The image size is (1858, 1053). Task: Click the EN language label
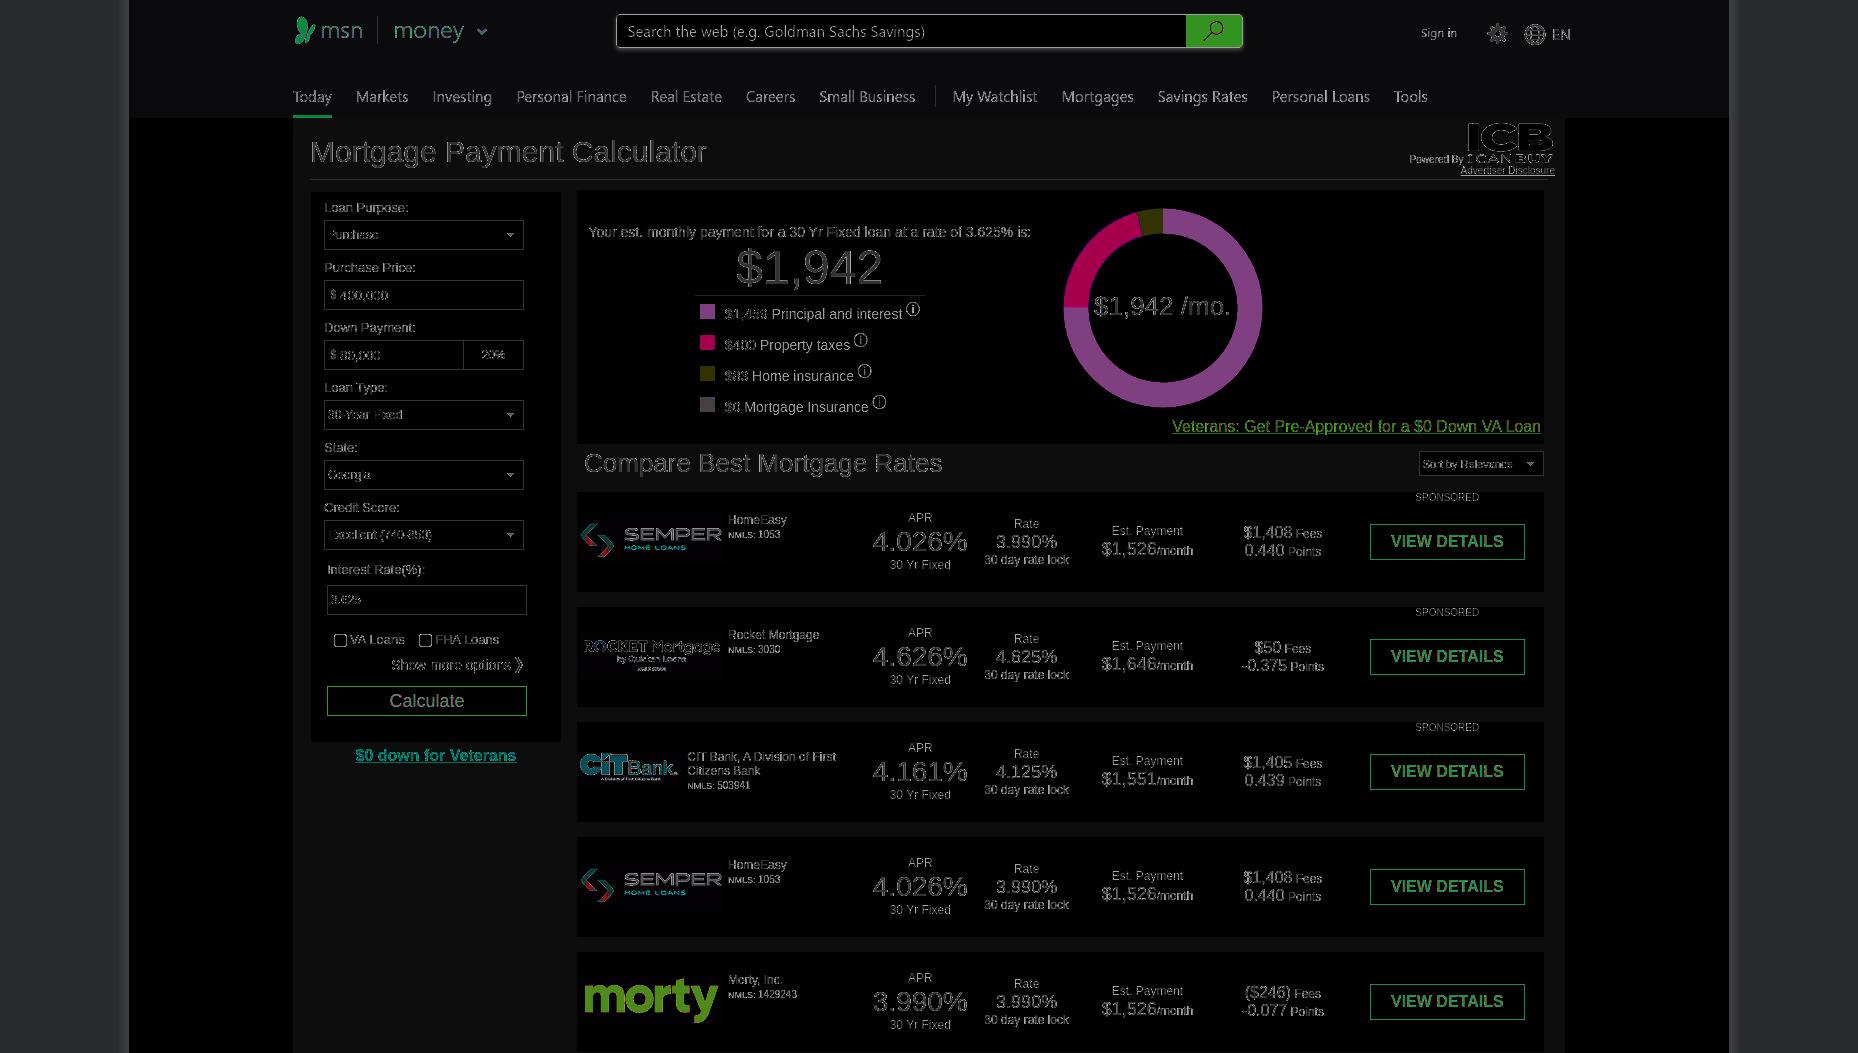pos(1561,35)
